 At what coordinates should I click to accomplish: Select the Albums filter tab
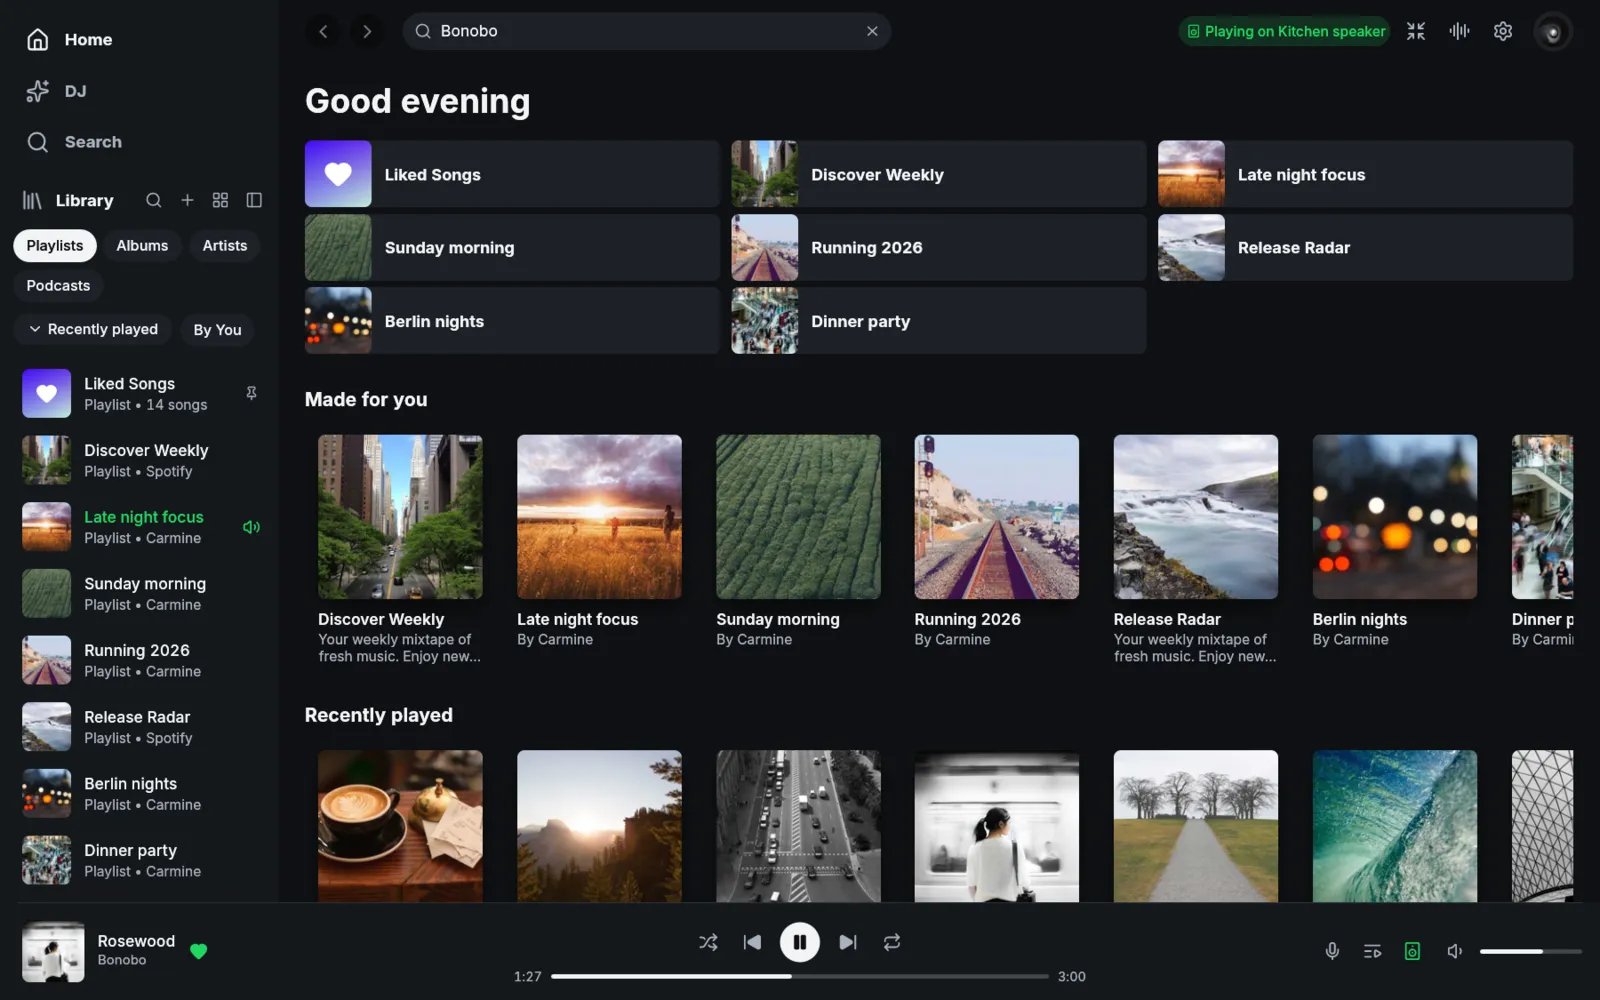[142, 245]
